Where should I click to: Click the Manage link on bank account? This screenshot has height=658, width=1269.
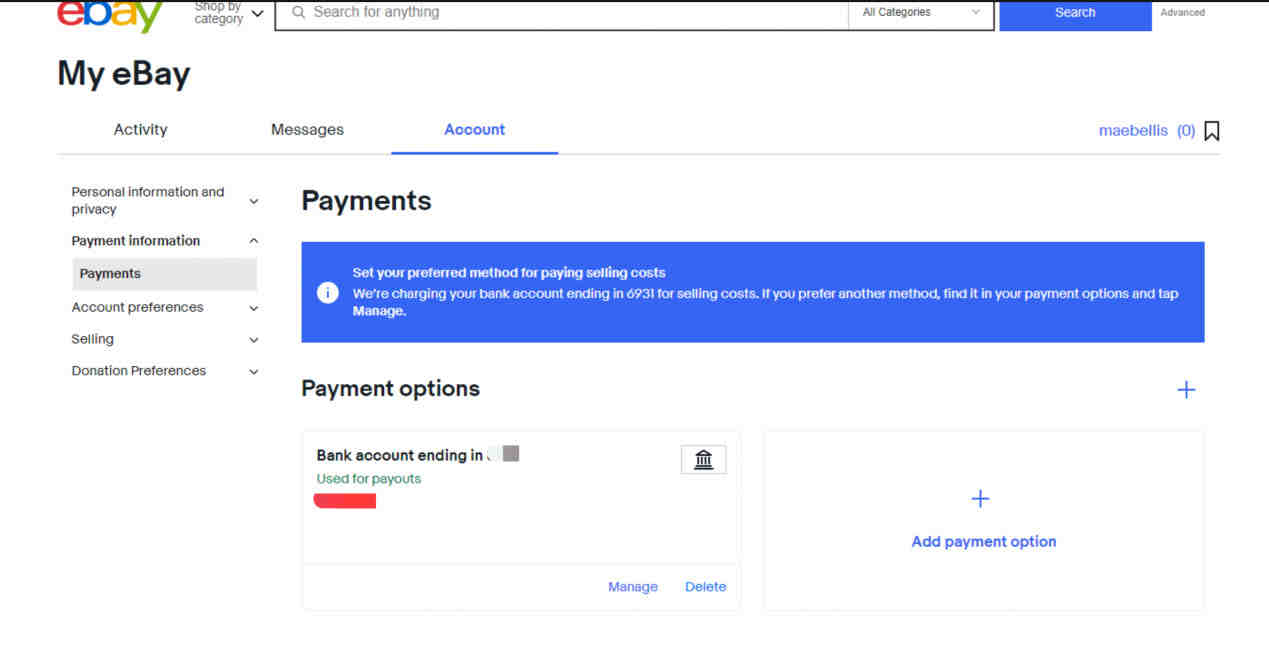[632, 587]
